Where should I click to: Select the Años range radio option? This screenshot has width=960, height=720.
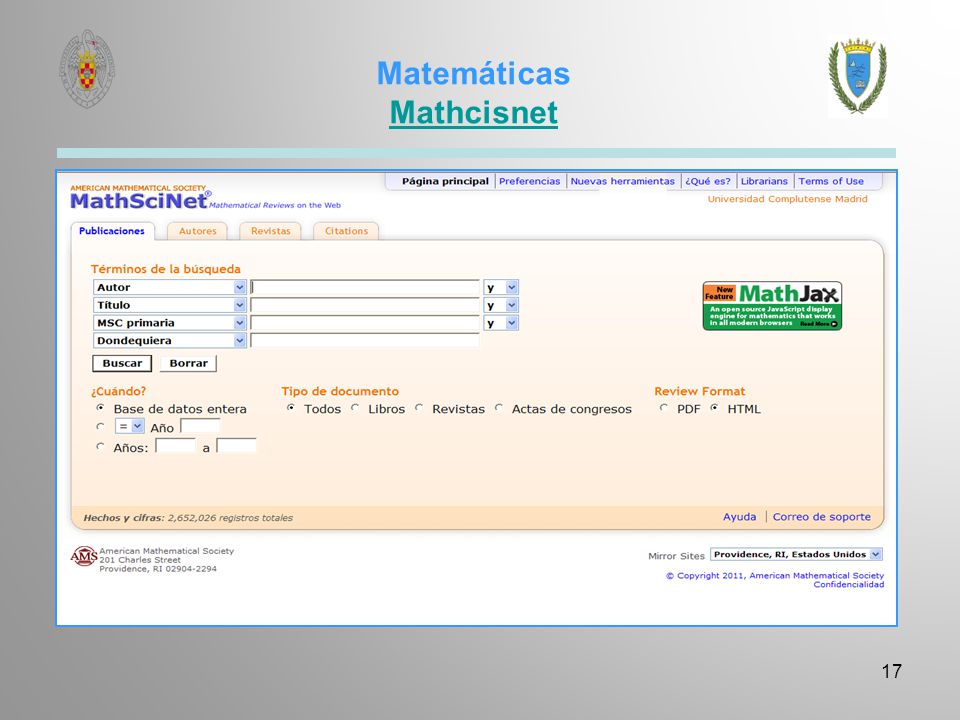coord(100,446)
